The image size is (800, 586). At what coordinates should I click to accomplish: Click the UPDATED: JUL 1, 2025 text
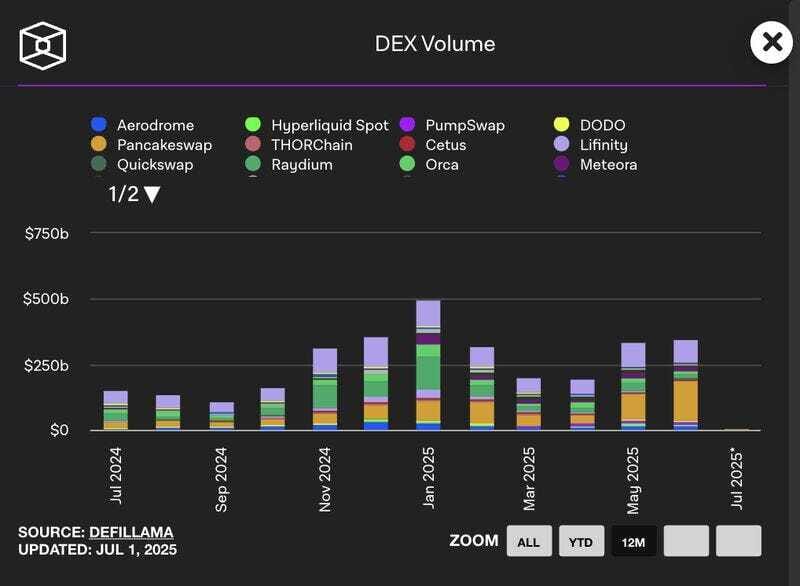(x=97, y=550)
